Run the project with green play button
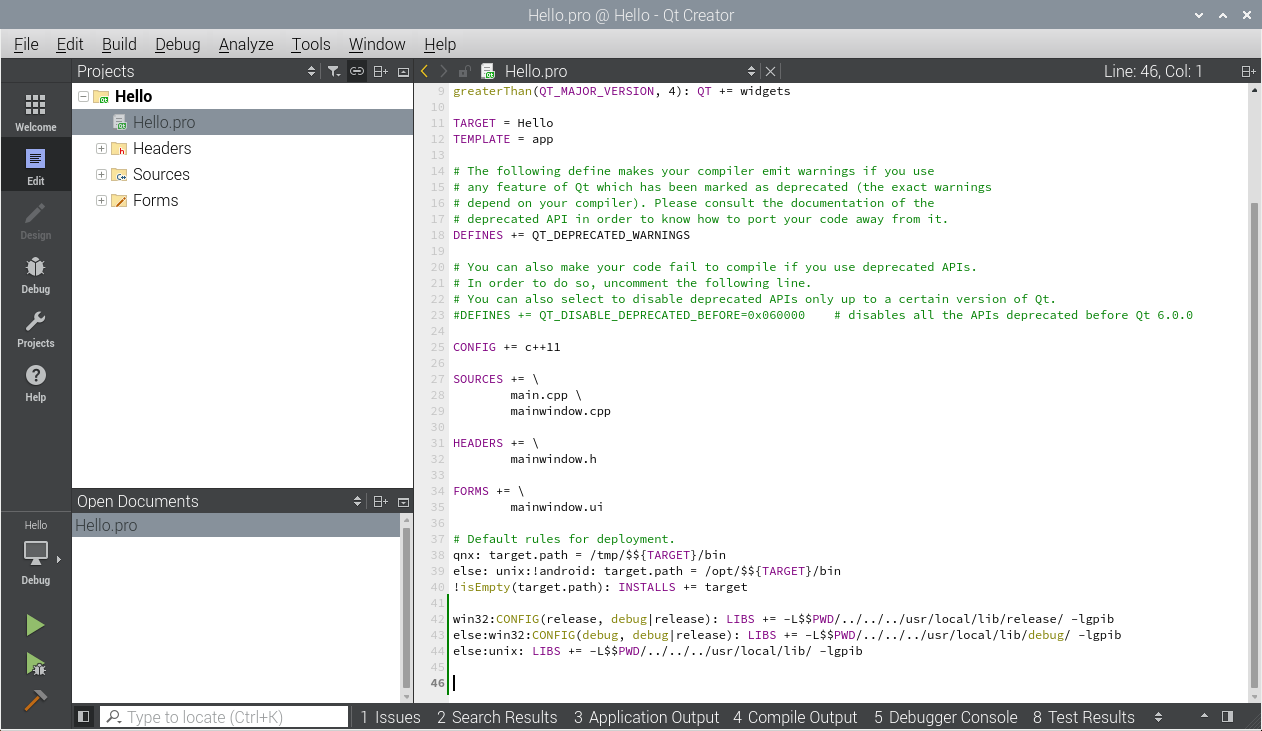The image size is (1262, 731). 35,625
